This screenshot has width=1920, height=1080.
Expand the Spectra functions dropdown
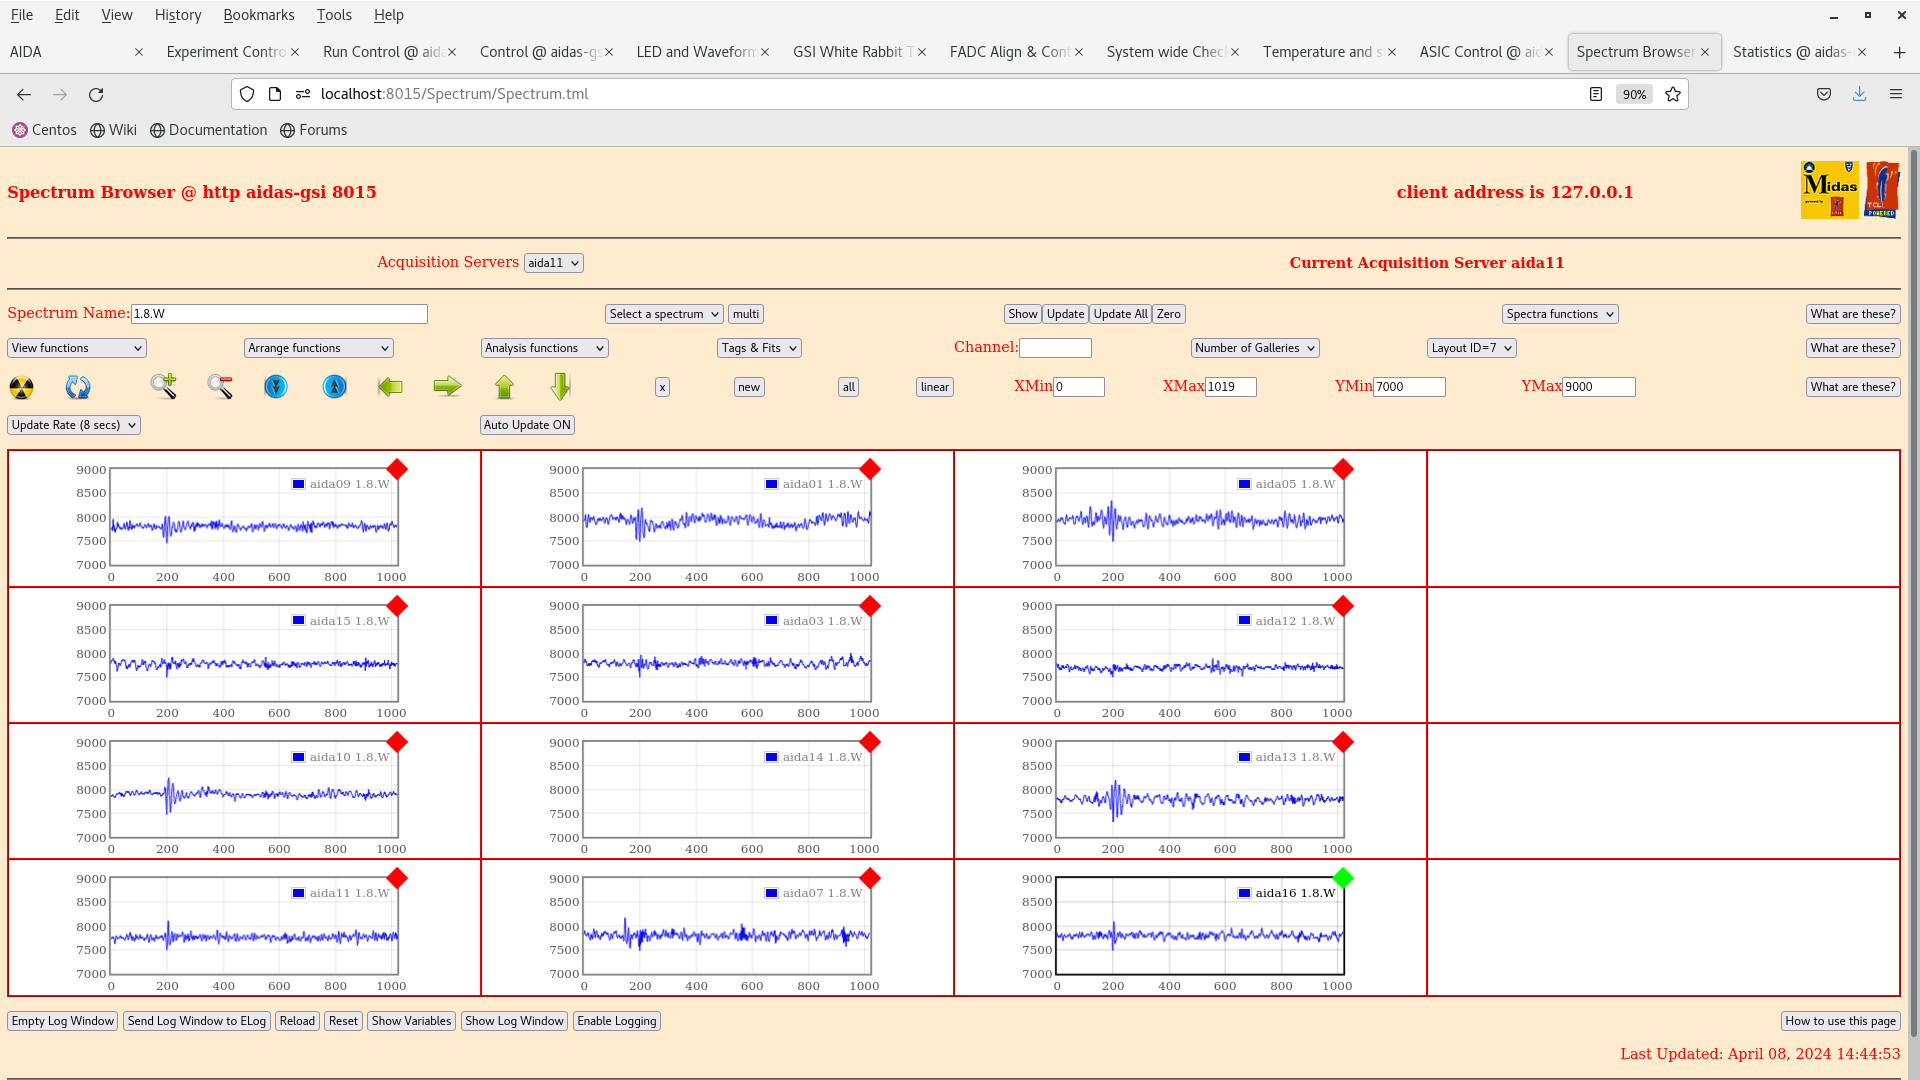[1560, 314]
